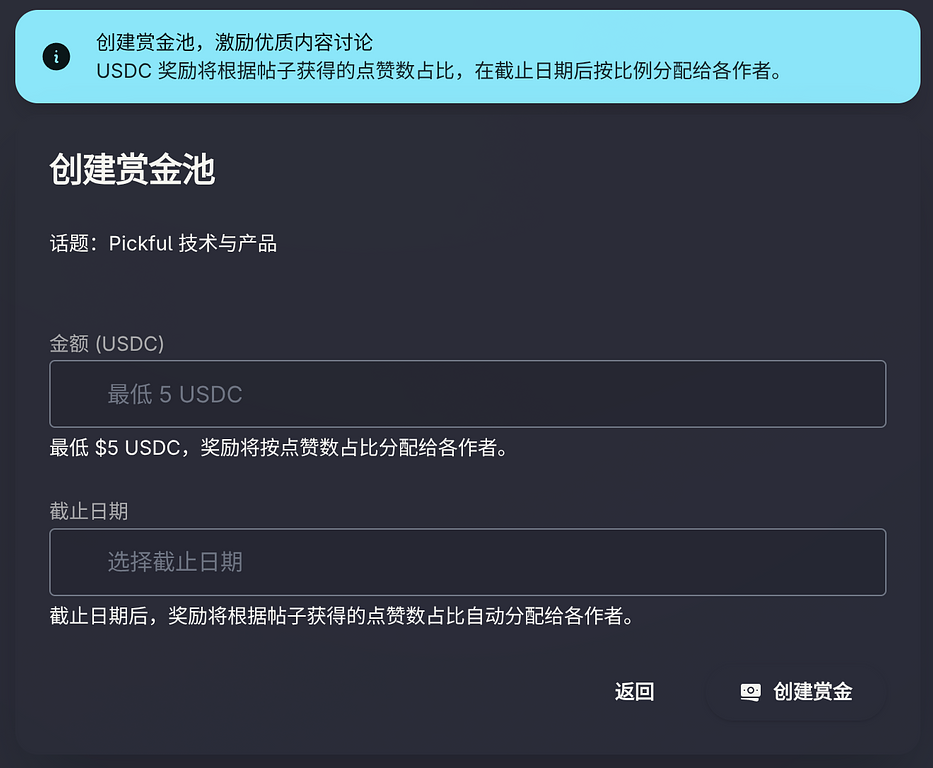Click the (USDC) unit in amount label
Image resolution: width=933 pixels, height=768 pixels.
pos(130,343)
